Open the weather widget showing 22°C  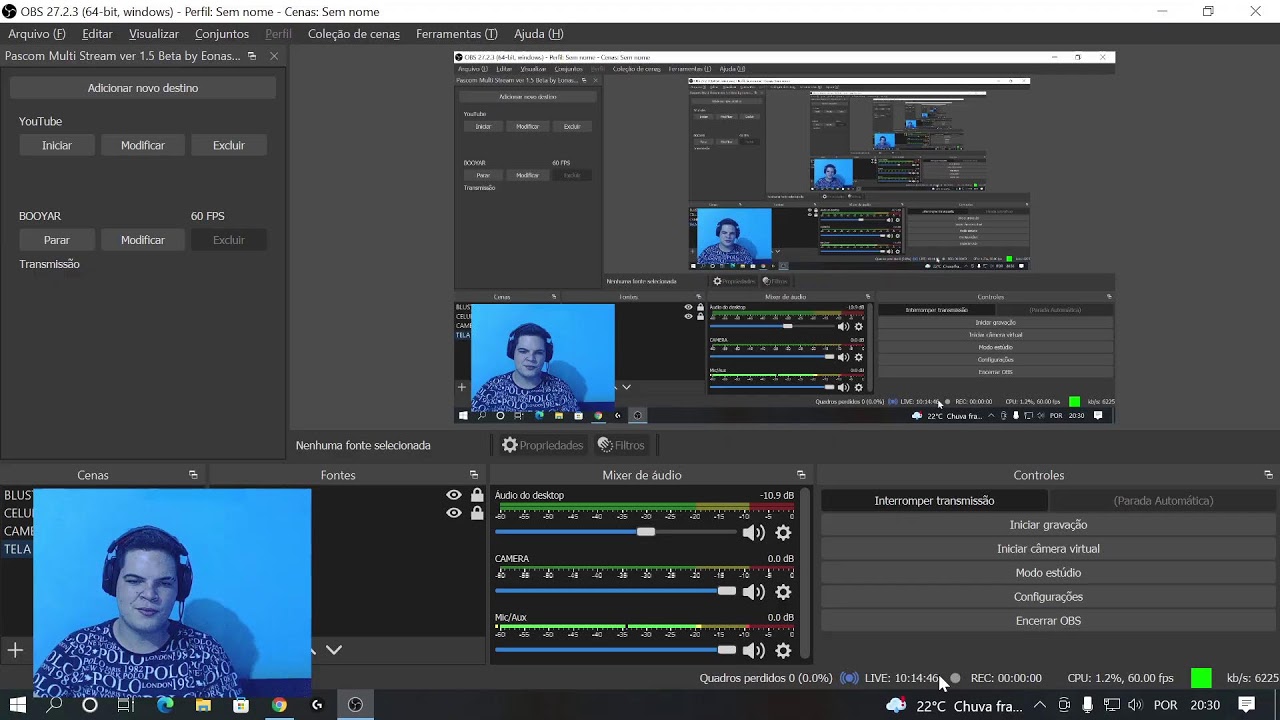tap(954, 705)
